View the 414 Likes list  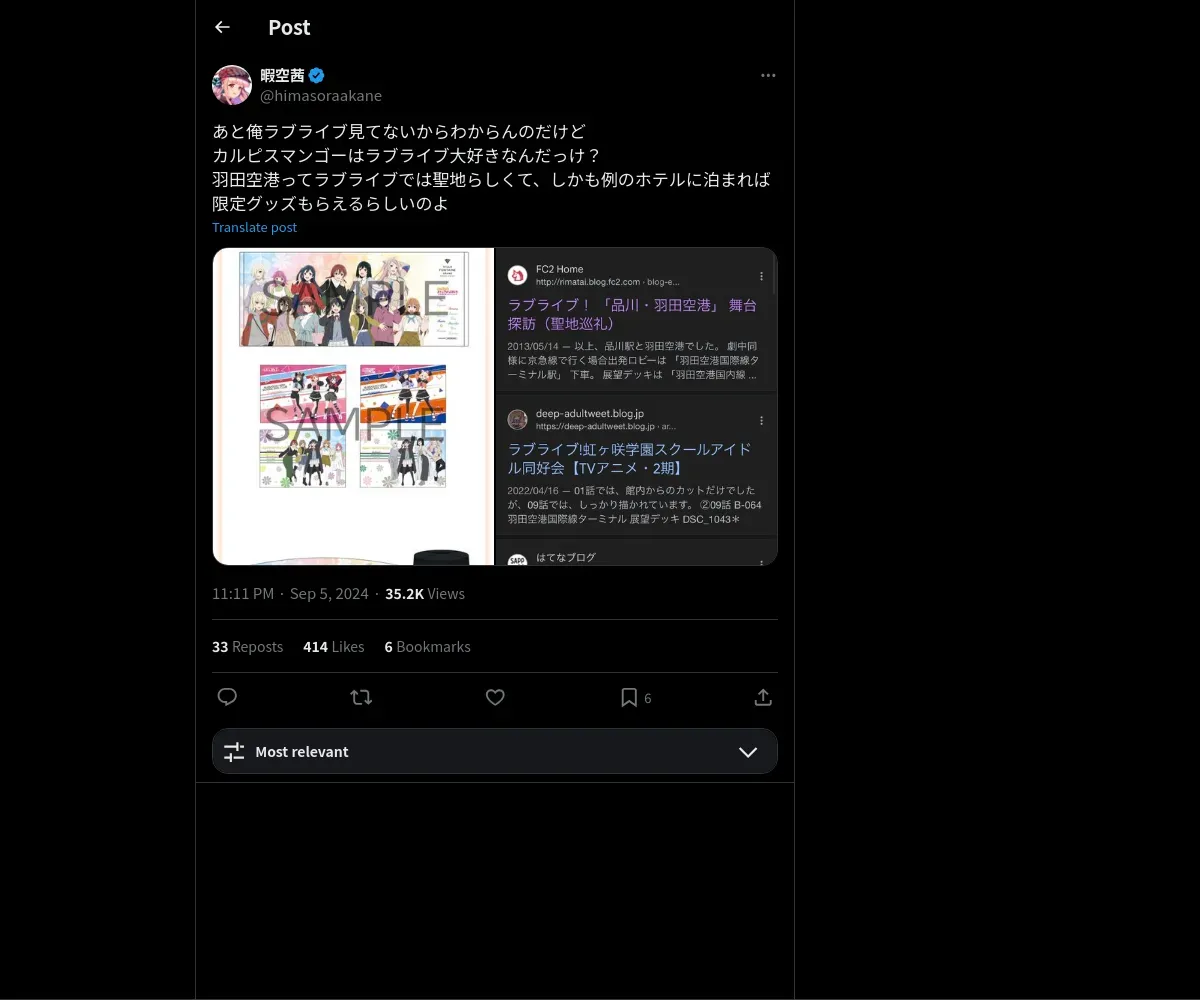[333, 646]
